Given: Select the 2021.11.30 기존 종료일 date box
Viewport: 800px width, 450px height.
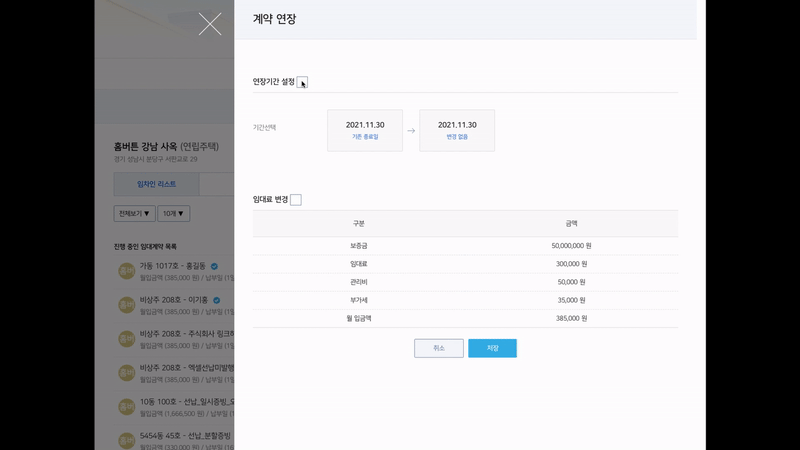Looking at the screenshot, I should tap(365, 130).
